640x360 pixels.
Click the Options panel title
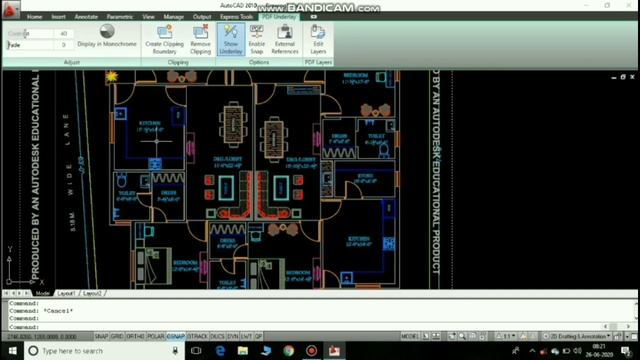coord(259,62)
